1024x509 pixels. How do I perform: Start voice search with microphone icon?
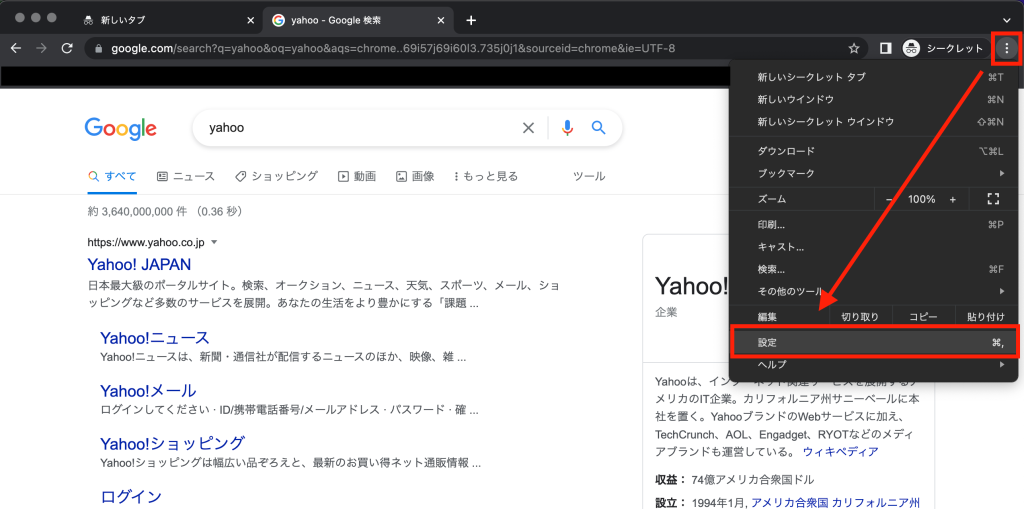[x=568, y=128]
